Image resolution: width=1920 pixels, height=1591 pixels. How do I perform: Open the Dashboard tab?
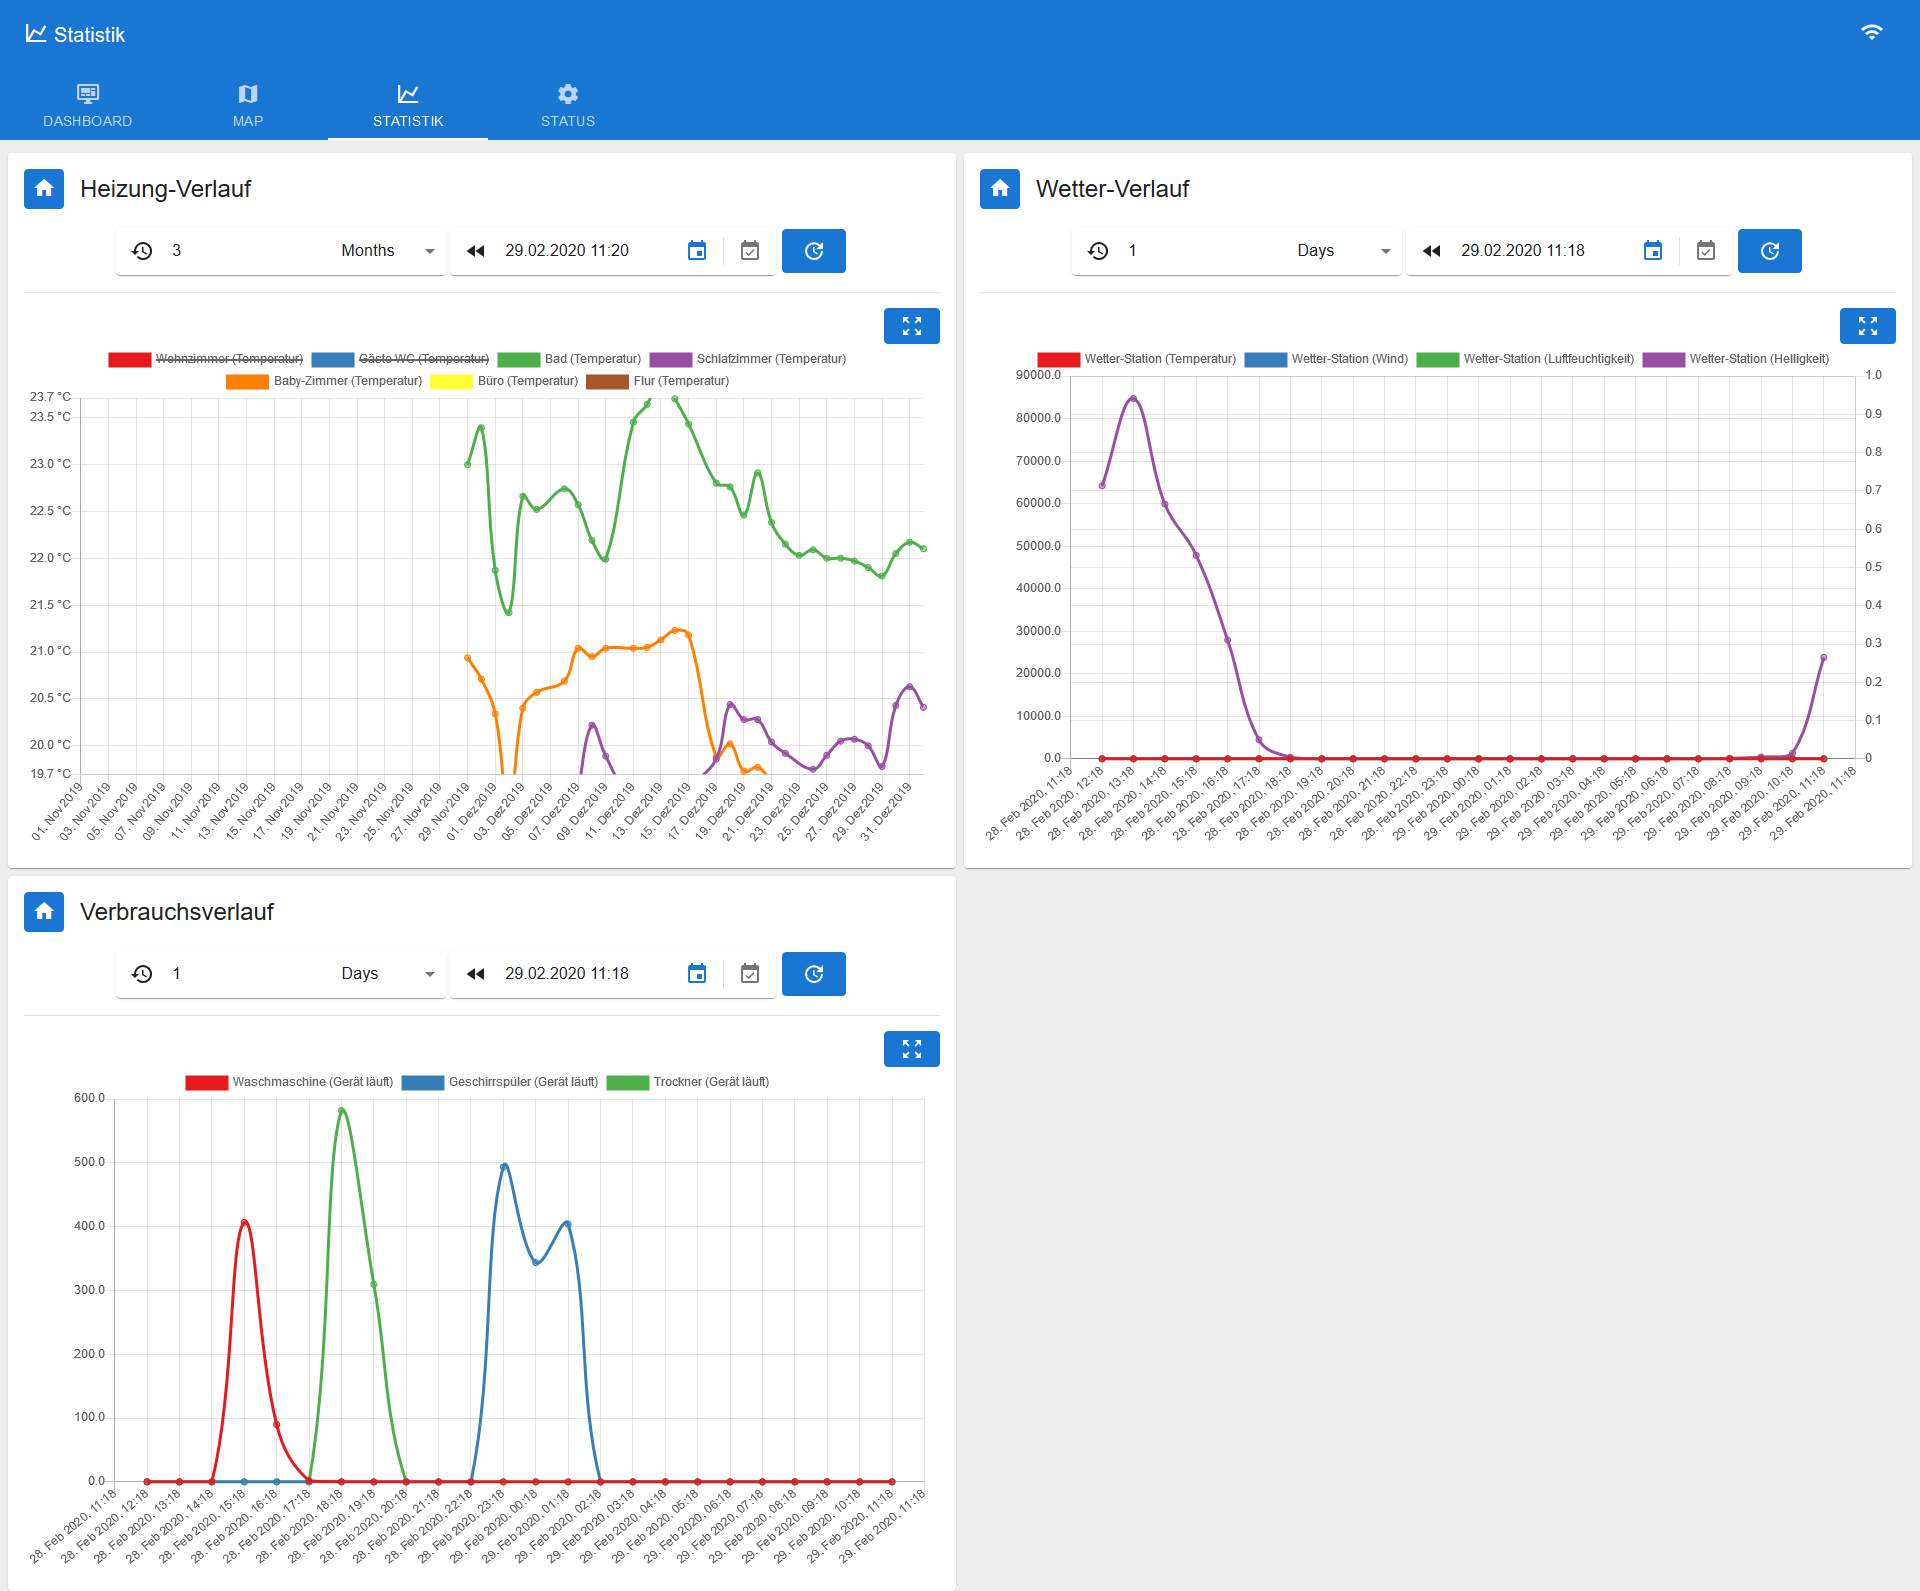pos(88,105)
